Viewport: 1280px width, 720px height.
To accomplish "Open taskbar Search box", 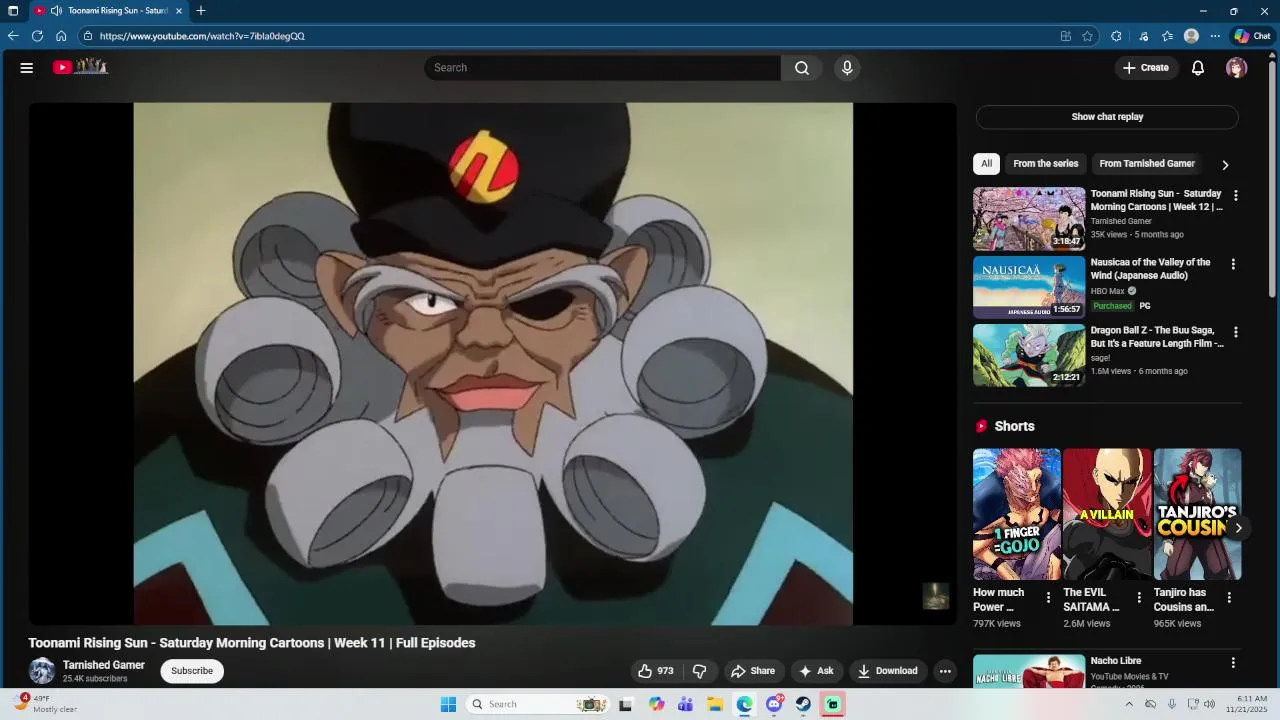I will (538, 704).
